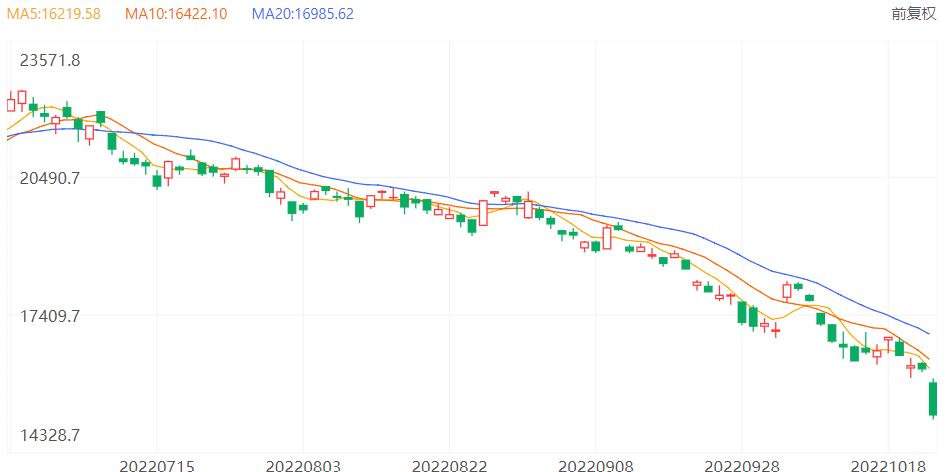The height and width of the screenshot is (472, 945).
Task: Click the 20220803 date axis label
Action: pyautogui.click(x=303, y=465)
